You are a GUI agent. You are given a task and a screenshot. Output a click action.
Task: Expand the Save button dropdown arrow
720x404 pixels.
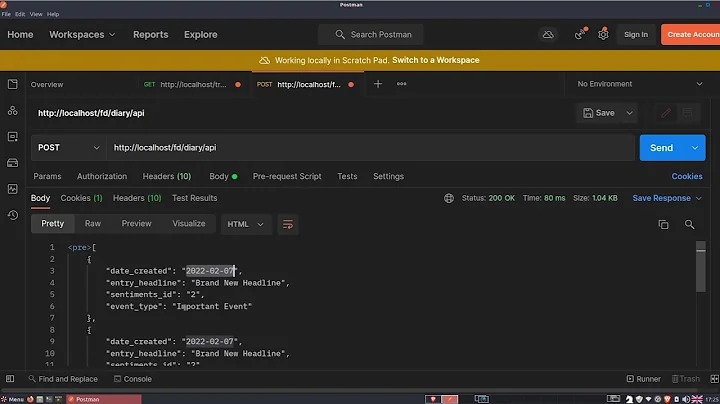[630, 113]
